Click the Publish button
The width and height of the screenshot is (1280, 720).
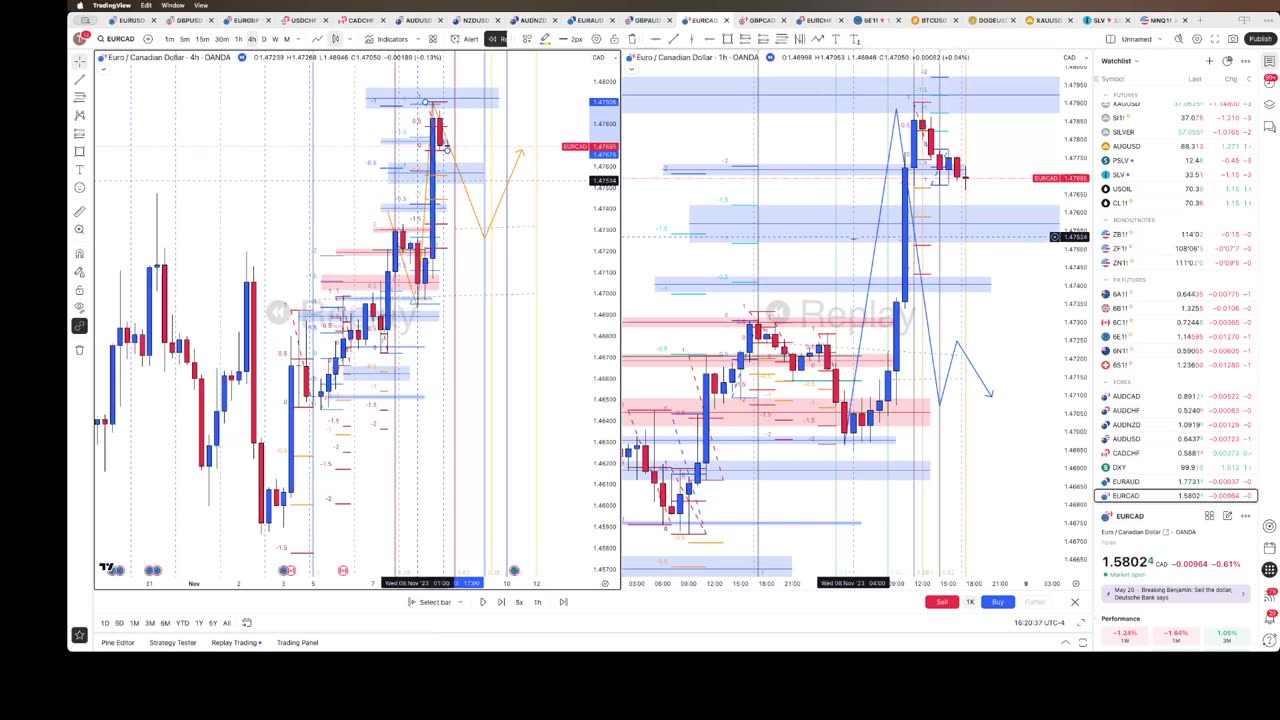pos(1260,39)
